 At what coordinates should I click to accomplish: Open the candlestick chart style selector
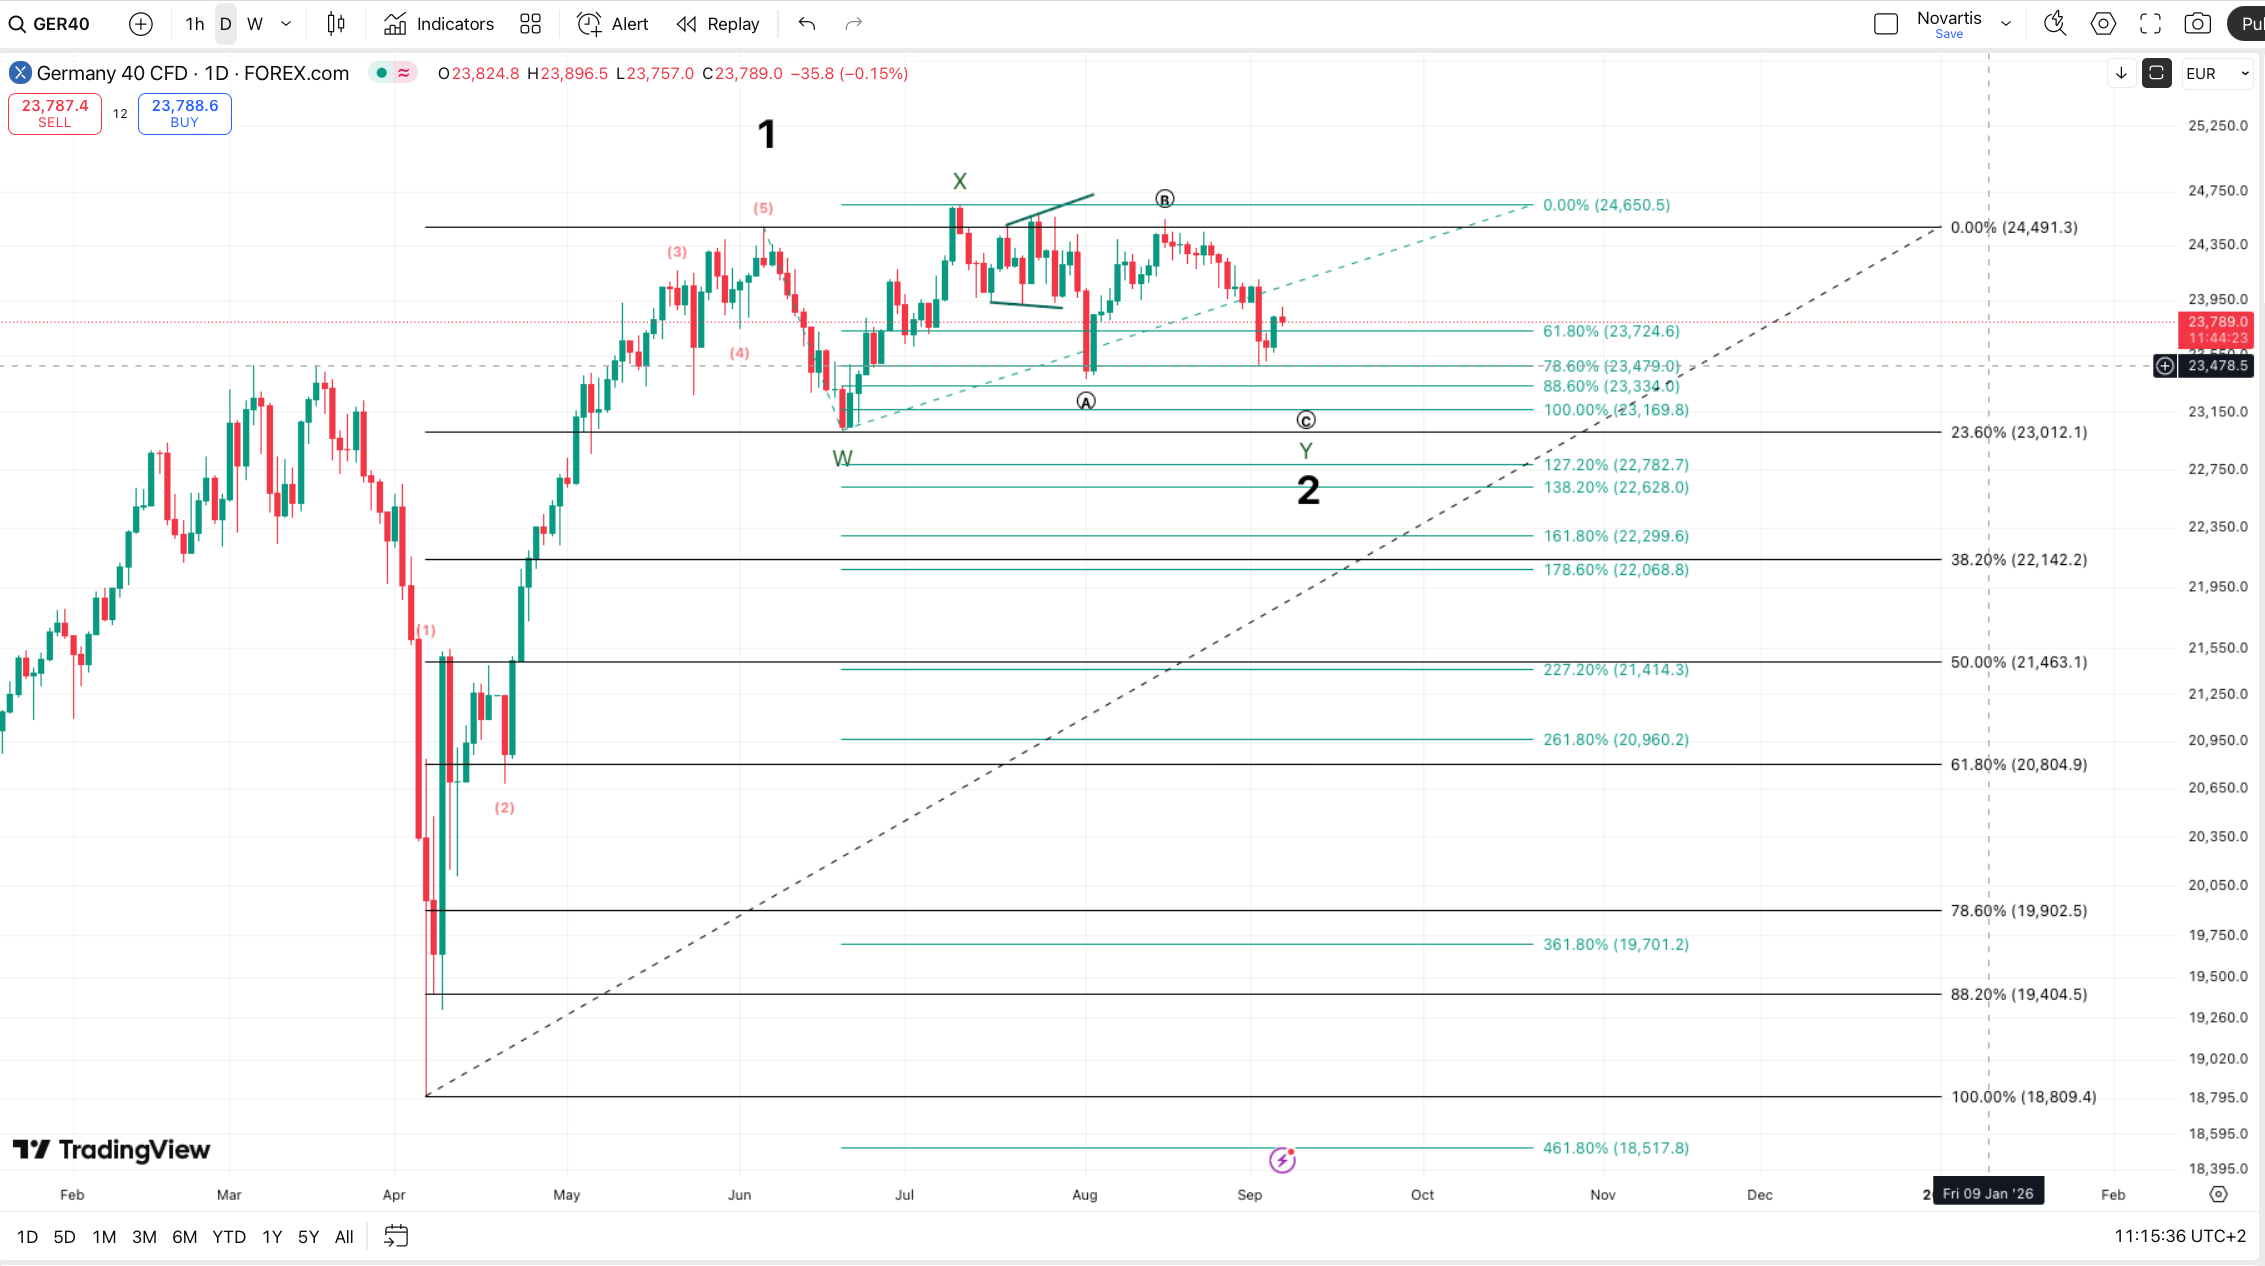coord(336,24)
